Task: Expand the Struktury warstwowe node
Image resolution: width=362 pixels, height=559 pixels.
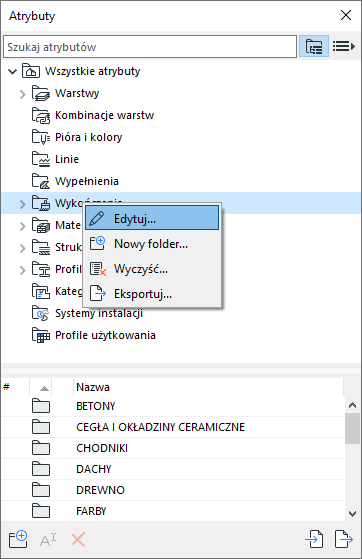Action: click(x=22, y=248)
